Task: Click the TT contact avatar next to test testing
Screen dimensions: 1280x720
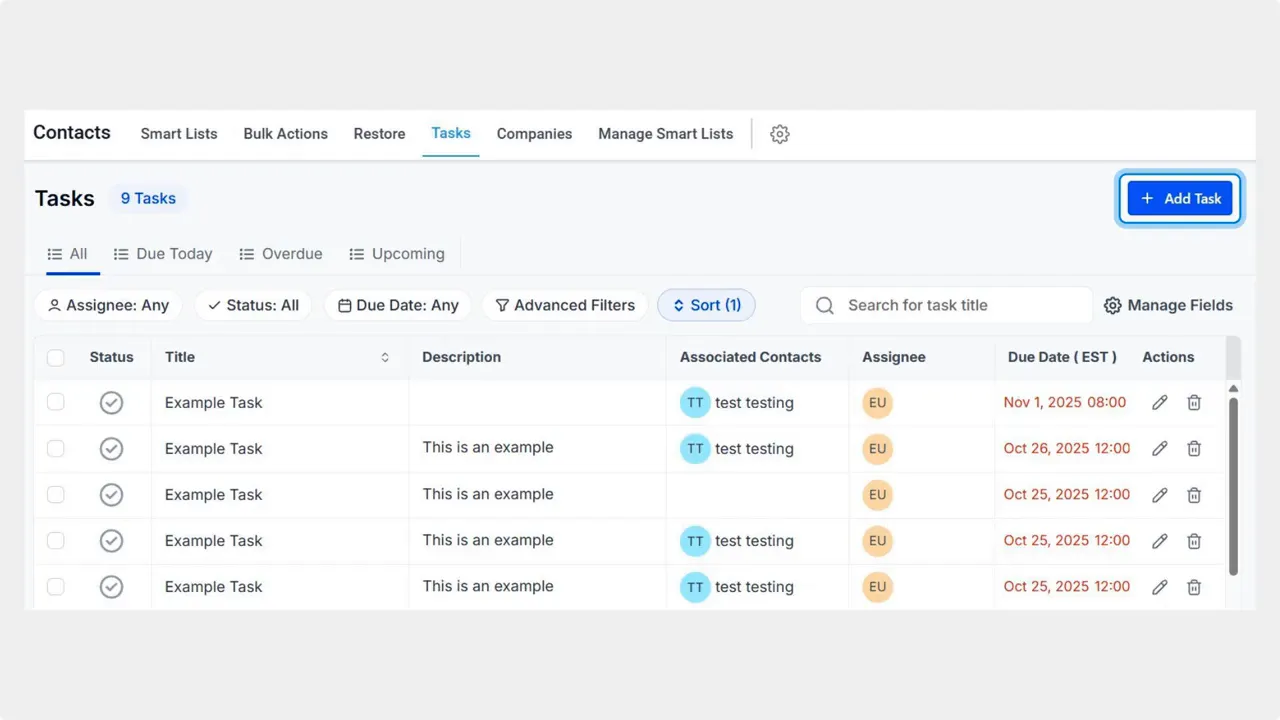Action: point(695,402)
